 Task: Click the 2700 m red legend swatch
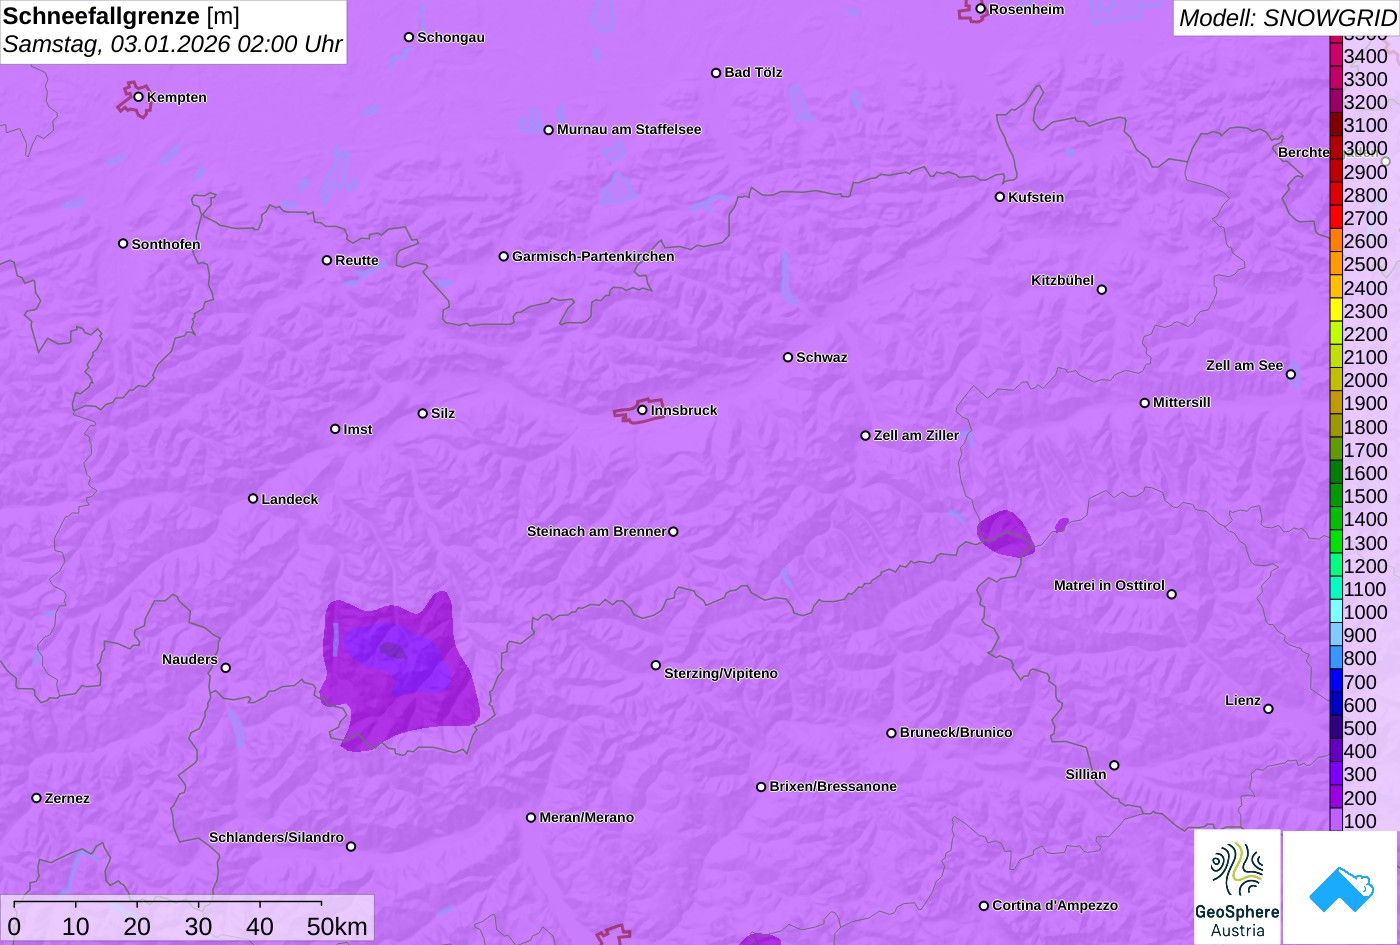tap(1336, 218)
